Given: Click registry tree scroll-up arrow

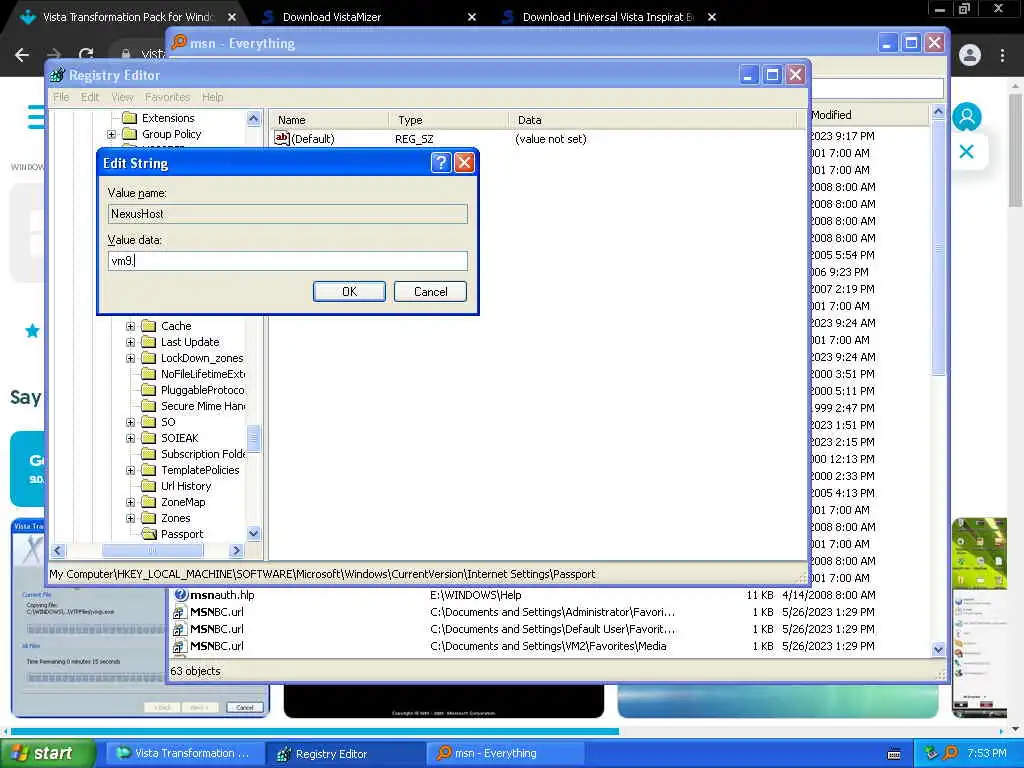Looking at the screenshot, I should (253, 118).
